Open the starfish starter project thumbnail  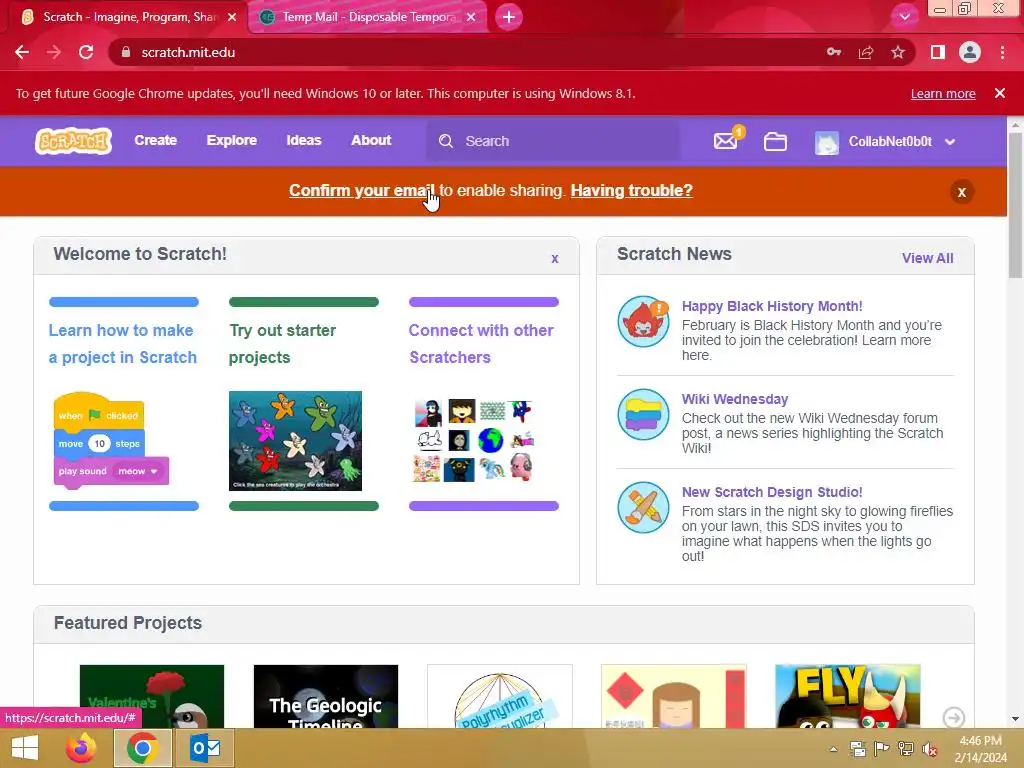coord(295,441)
